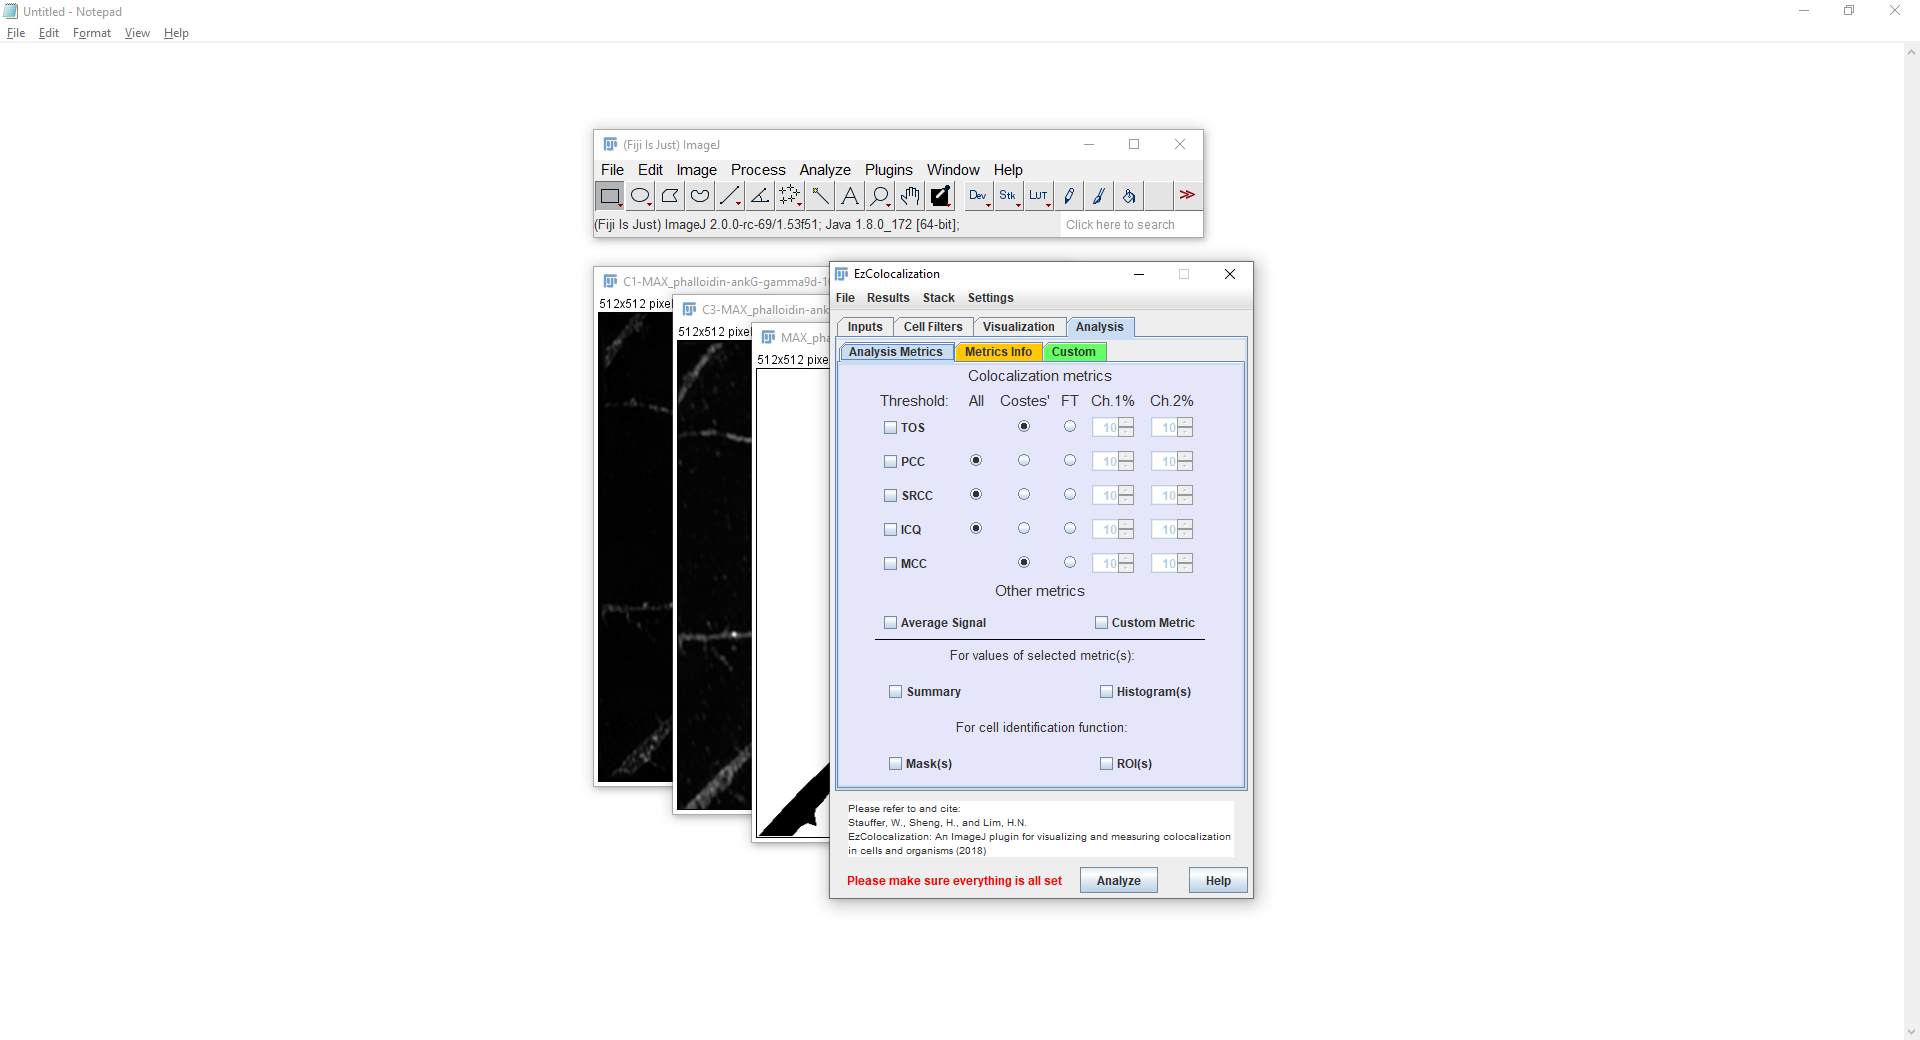The height and width of the screenshot is (1040, 1920).
Task: Select Costes' threshold radio for ICQ
Action: (1024, 529)
